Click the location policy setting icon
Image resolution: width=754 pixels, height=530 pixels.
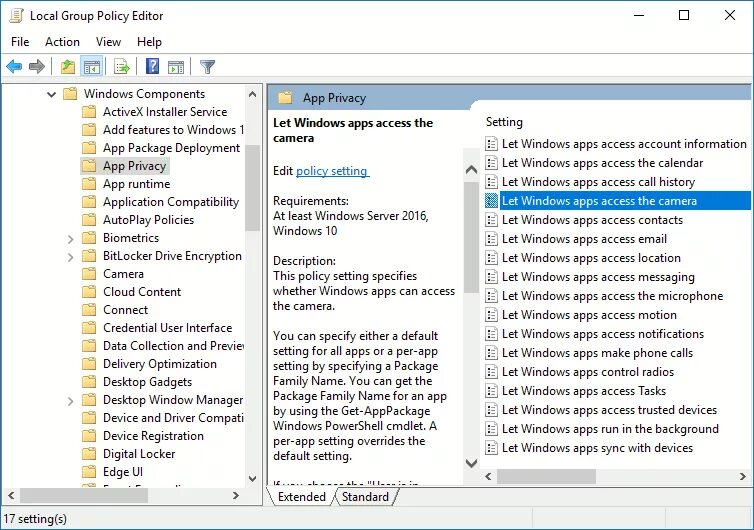pyautogui.click(x=491, y=258)
